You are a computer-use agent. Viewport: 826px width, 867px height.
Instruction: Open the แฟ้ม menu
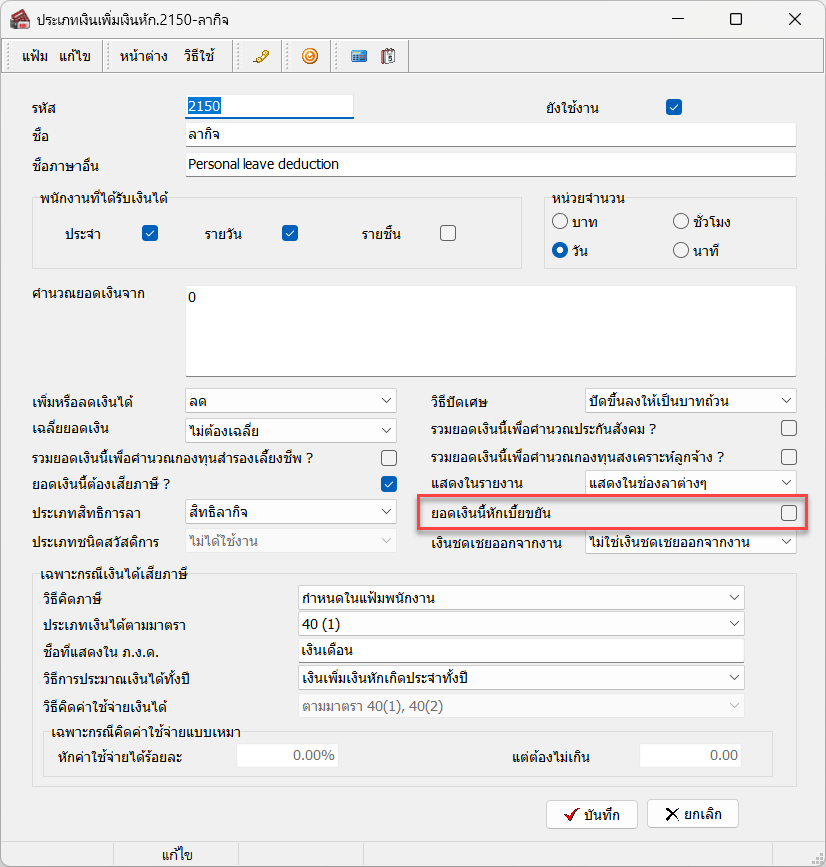click(x=35, y=57)
